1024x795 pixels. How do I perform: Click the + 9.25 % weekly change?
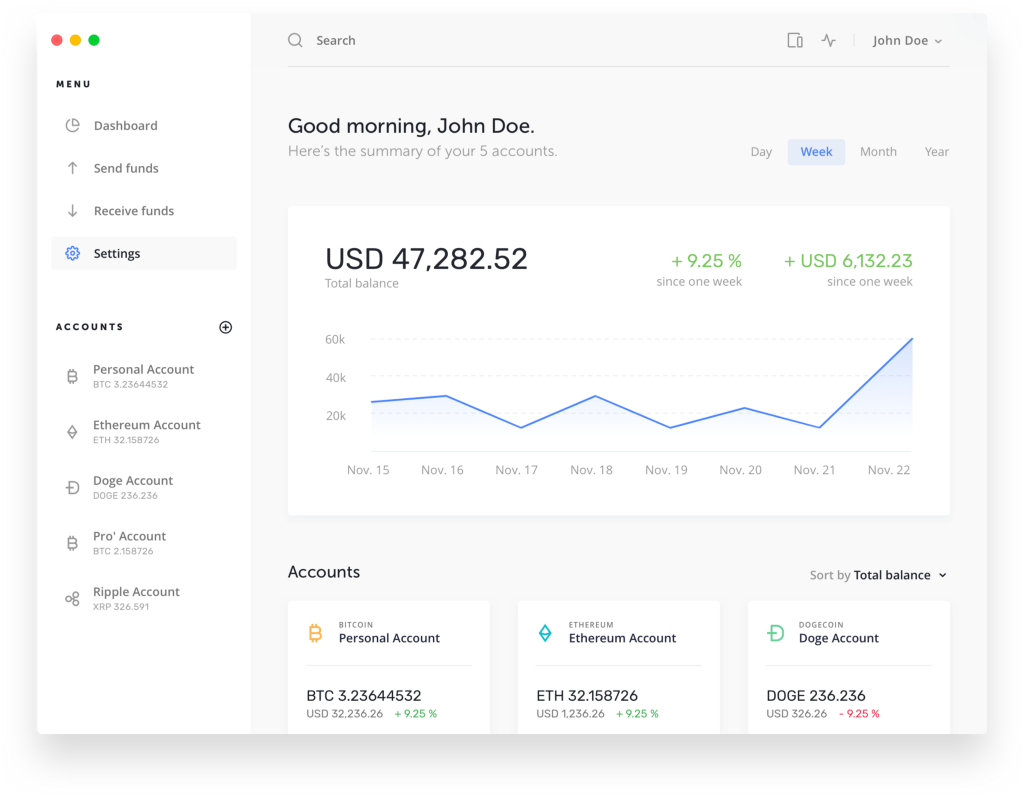707,261
